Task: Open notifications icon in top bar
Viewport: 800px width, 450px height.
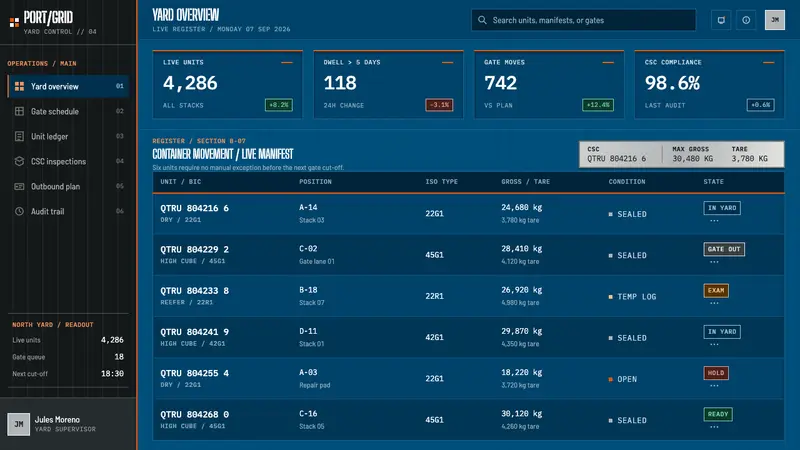Action: [721, 20]
